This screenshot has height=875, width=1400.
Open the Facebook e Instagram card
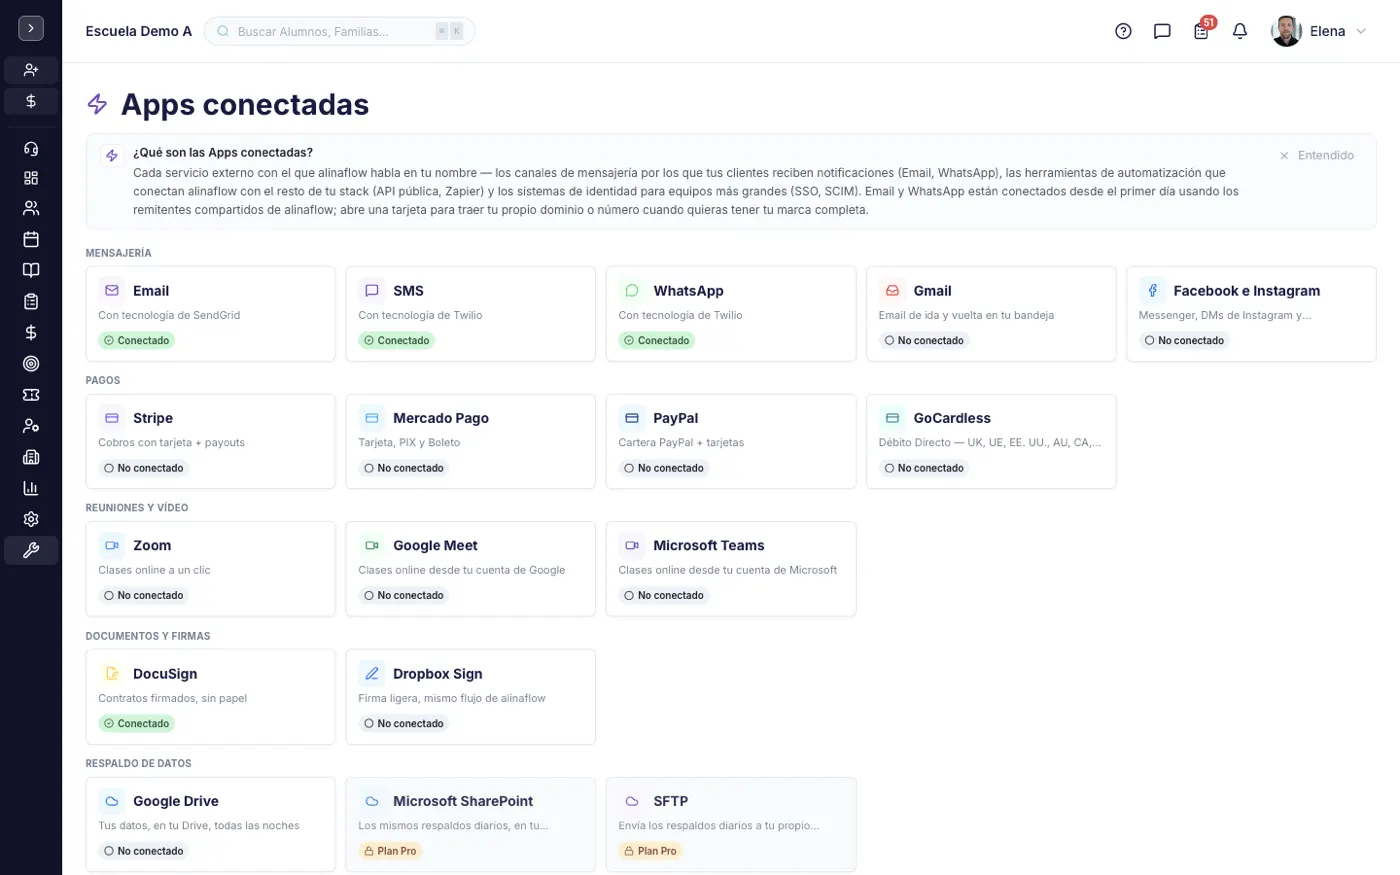point(1251,314)
